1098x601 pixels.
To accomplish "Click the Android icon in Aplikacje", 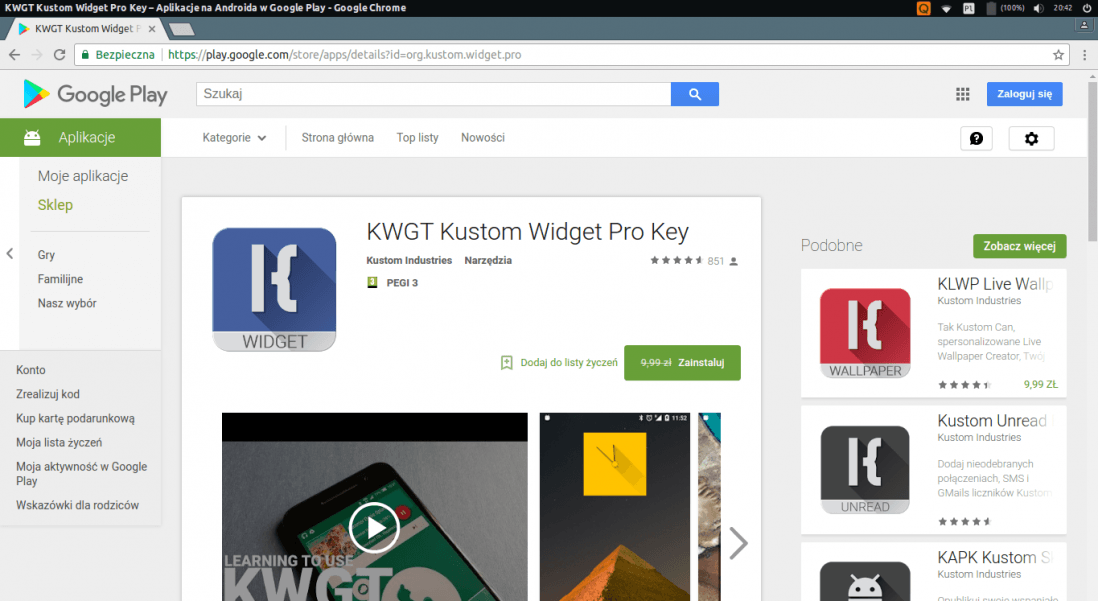I will [x=32, y=137].
